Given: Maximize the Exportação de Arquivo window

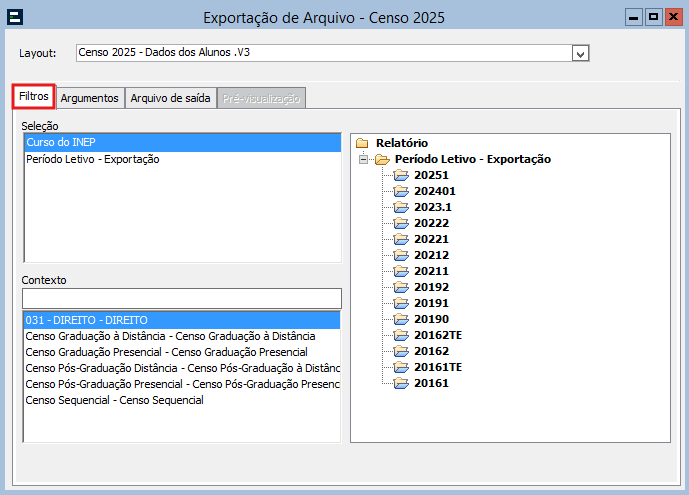Looking at the screenshot, I should [653, 18].
